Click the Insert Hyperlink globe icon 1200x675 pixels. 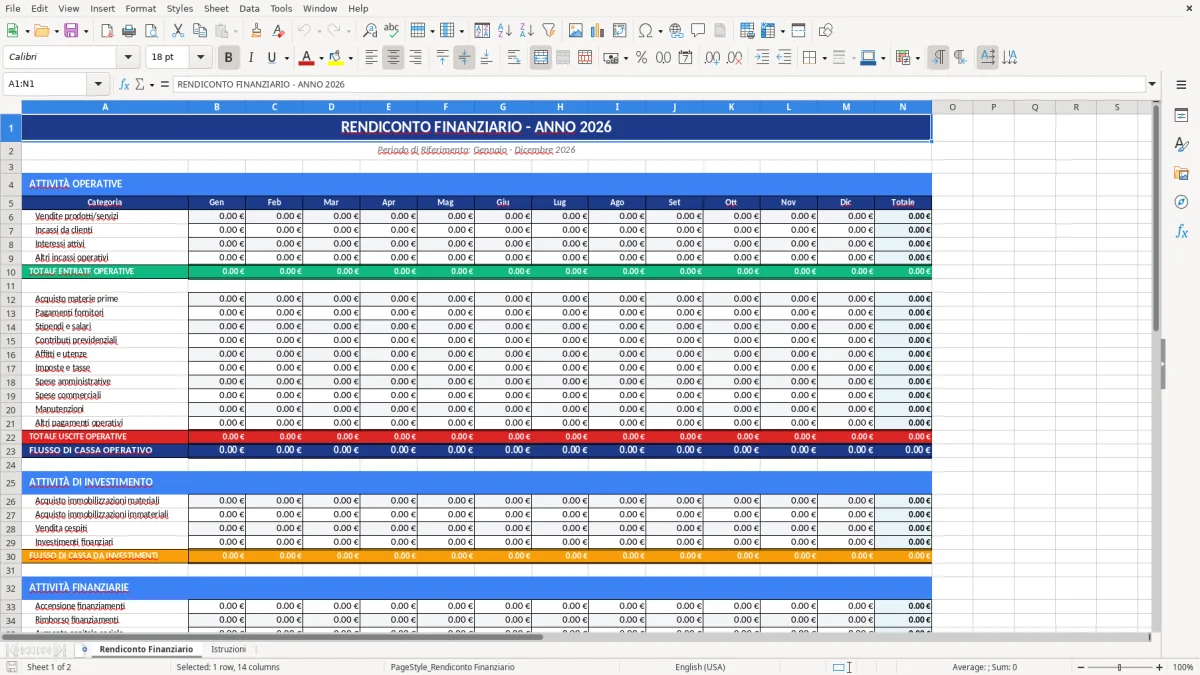676,31
